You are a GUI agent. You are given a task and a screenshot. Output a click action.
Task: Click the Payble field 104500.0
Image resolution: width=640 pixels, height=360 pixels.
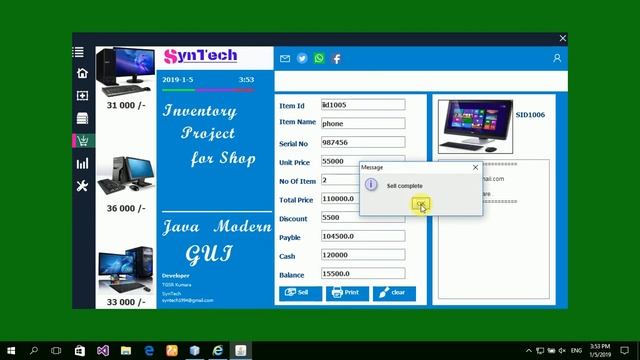pos(363,236)
